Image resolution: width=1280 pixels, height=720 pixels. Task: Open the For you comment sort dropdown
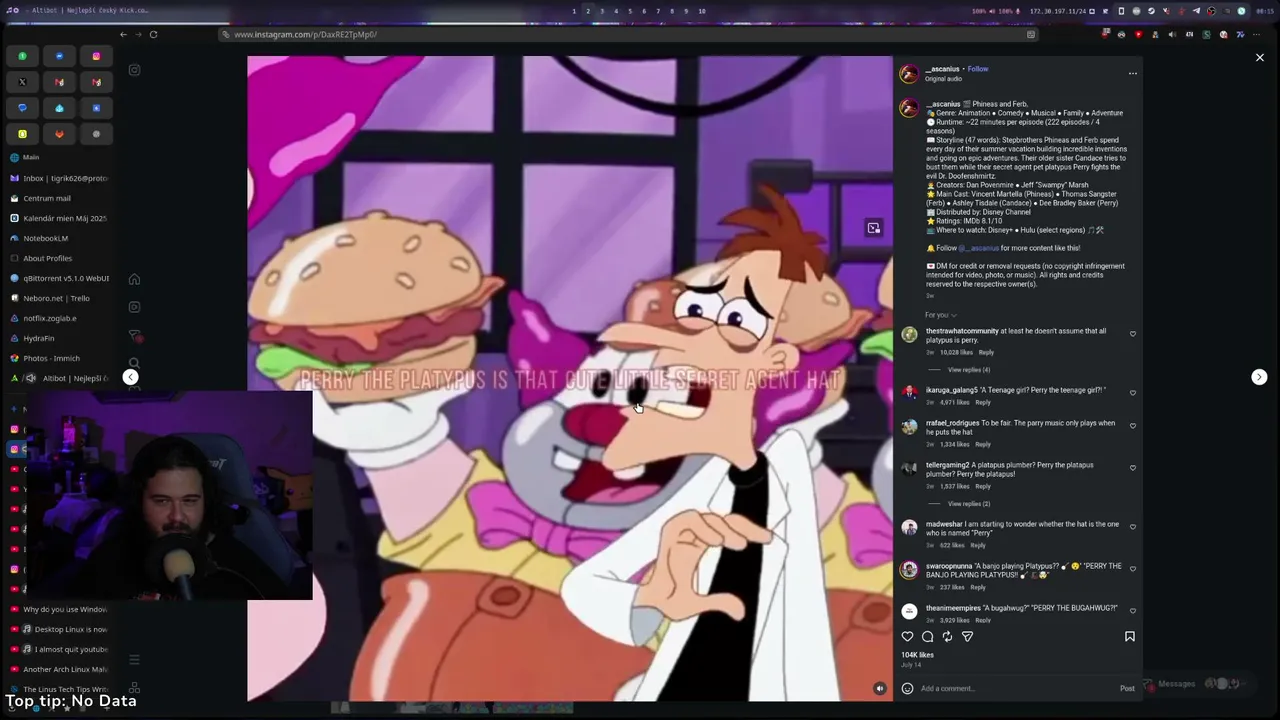coord(939,315)
